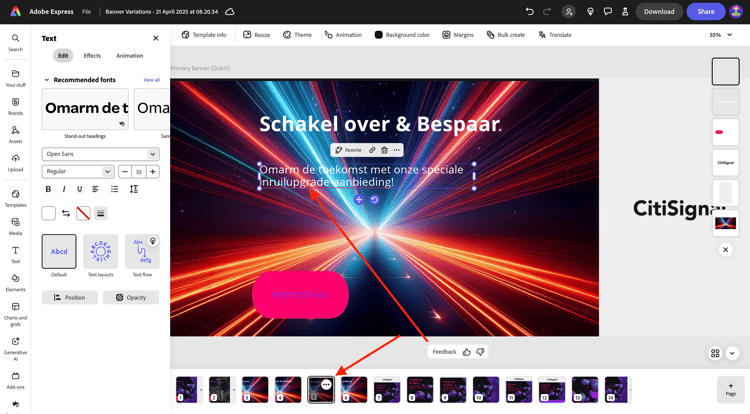Viewport: 750px width, 414px height.
Task: Toggle italic formatting
Action: (64, 189)
